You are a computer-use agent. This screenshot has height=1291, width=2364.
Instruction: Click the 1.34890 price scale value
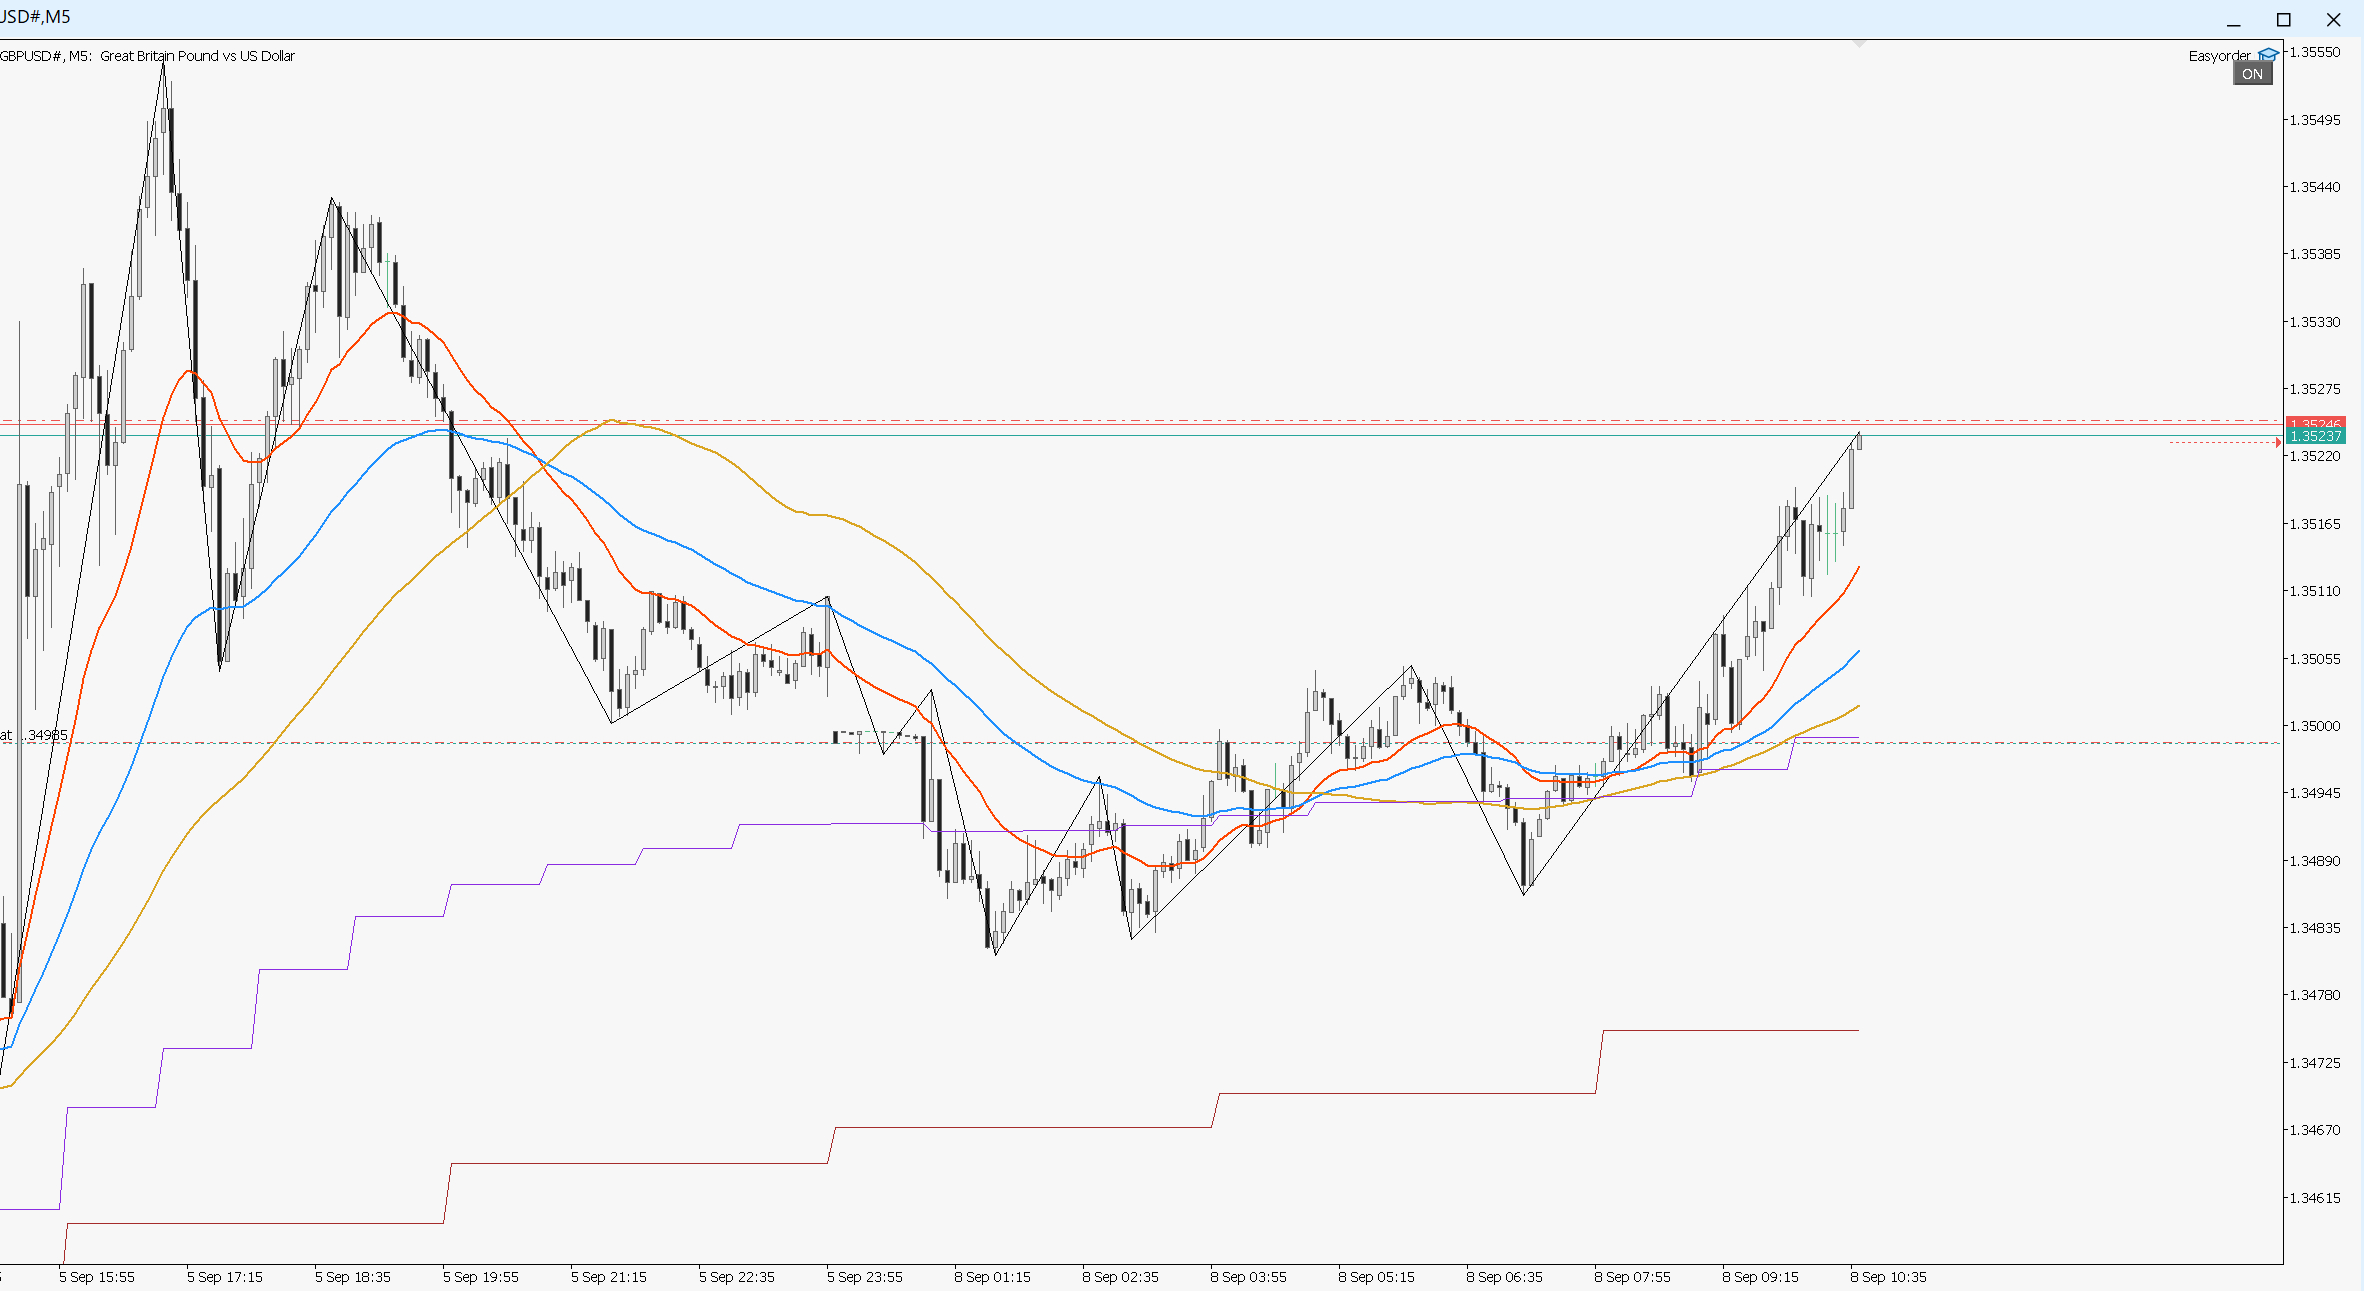[2315, 861]
